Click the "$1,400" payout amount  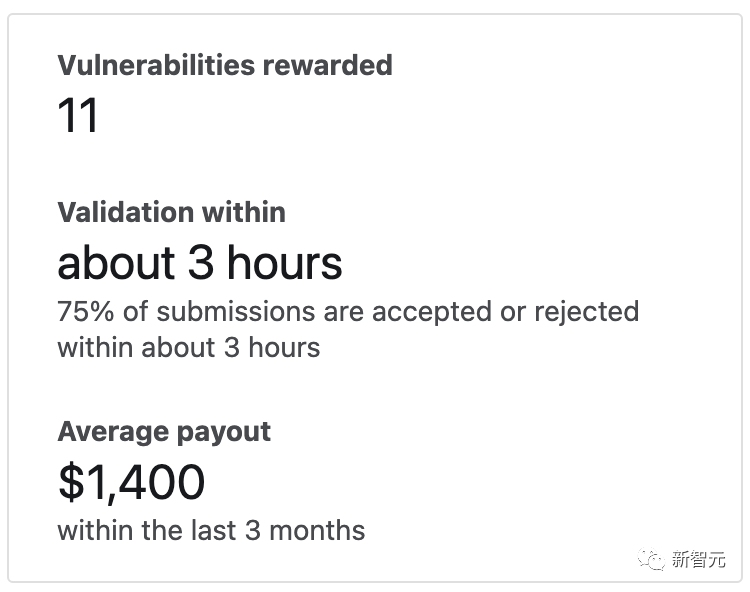(x=131, y=483)
